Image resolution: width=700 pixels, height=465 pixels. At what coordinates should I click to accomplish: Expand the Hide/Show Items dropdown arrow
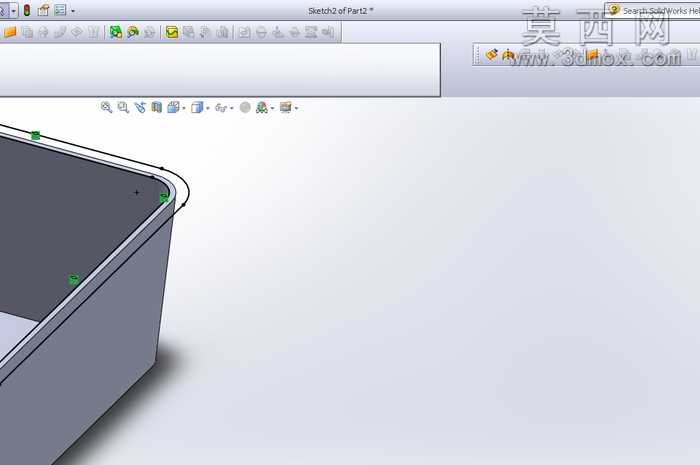pos(231,108)
